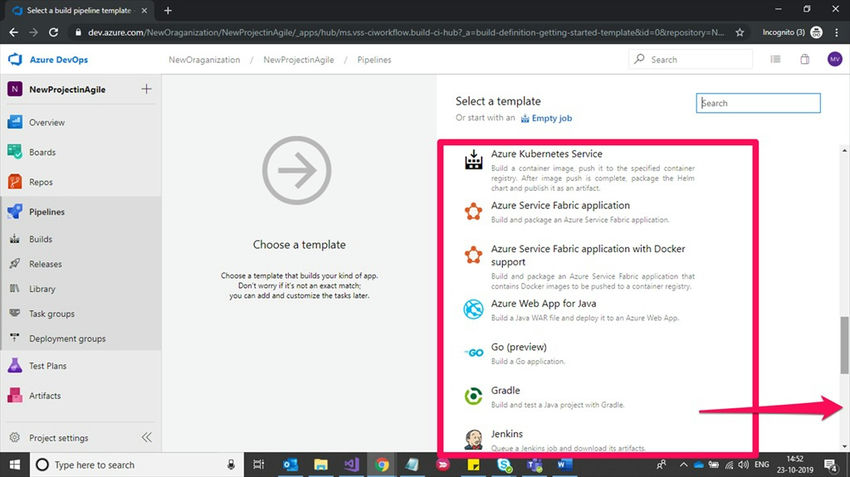Open Visual Studio from the taskbar
The width and height of the screenshot is (850, 477).
(x=351, y=465)
